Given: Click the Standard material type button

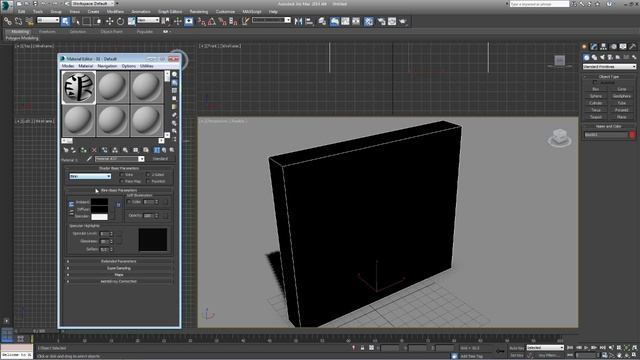Looking at the screenshot, I should (x=160, y=159).
